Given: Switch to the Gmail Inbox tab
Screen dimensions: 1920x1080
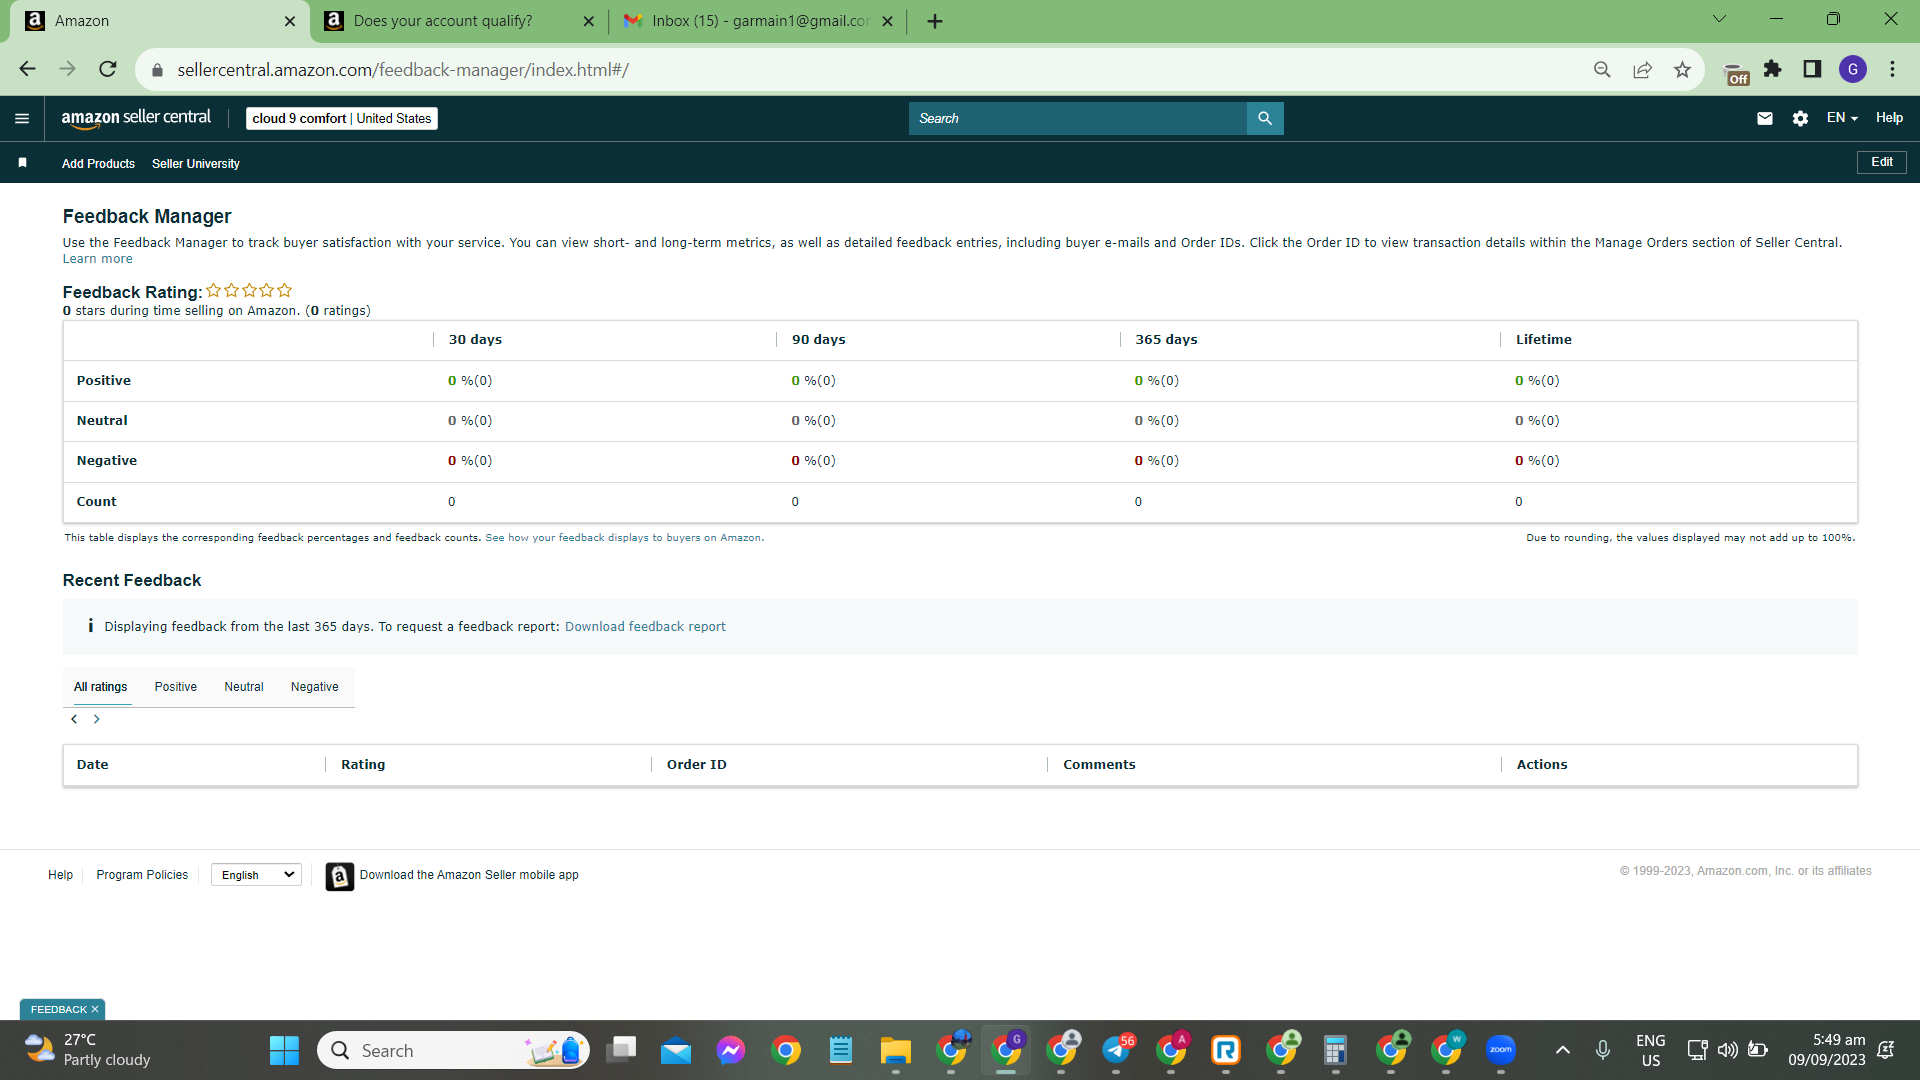Looking at the screenshot, I should click(x=758, y=21).
